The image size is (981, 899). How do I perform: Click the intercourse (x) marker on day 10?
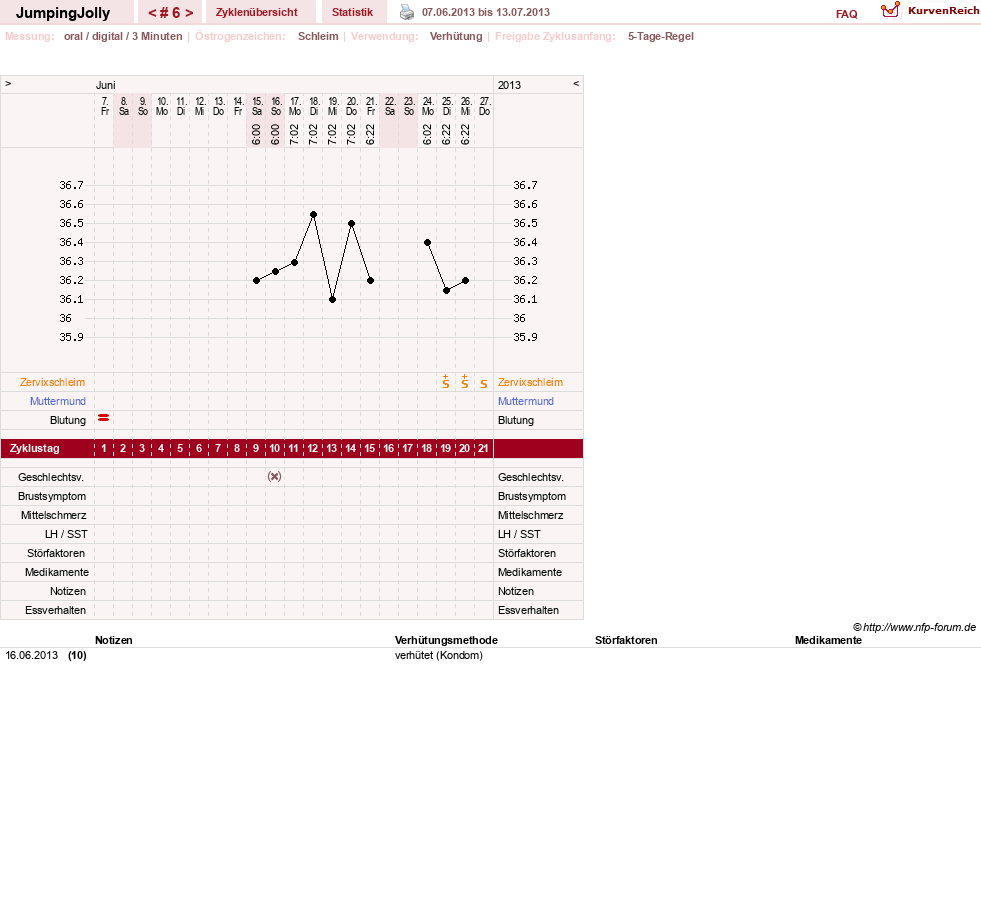(274, 476)
